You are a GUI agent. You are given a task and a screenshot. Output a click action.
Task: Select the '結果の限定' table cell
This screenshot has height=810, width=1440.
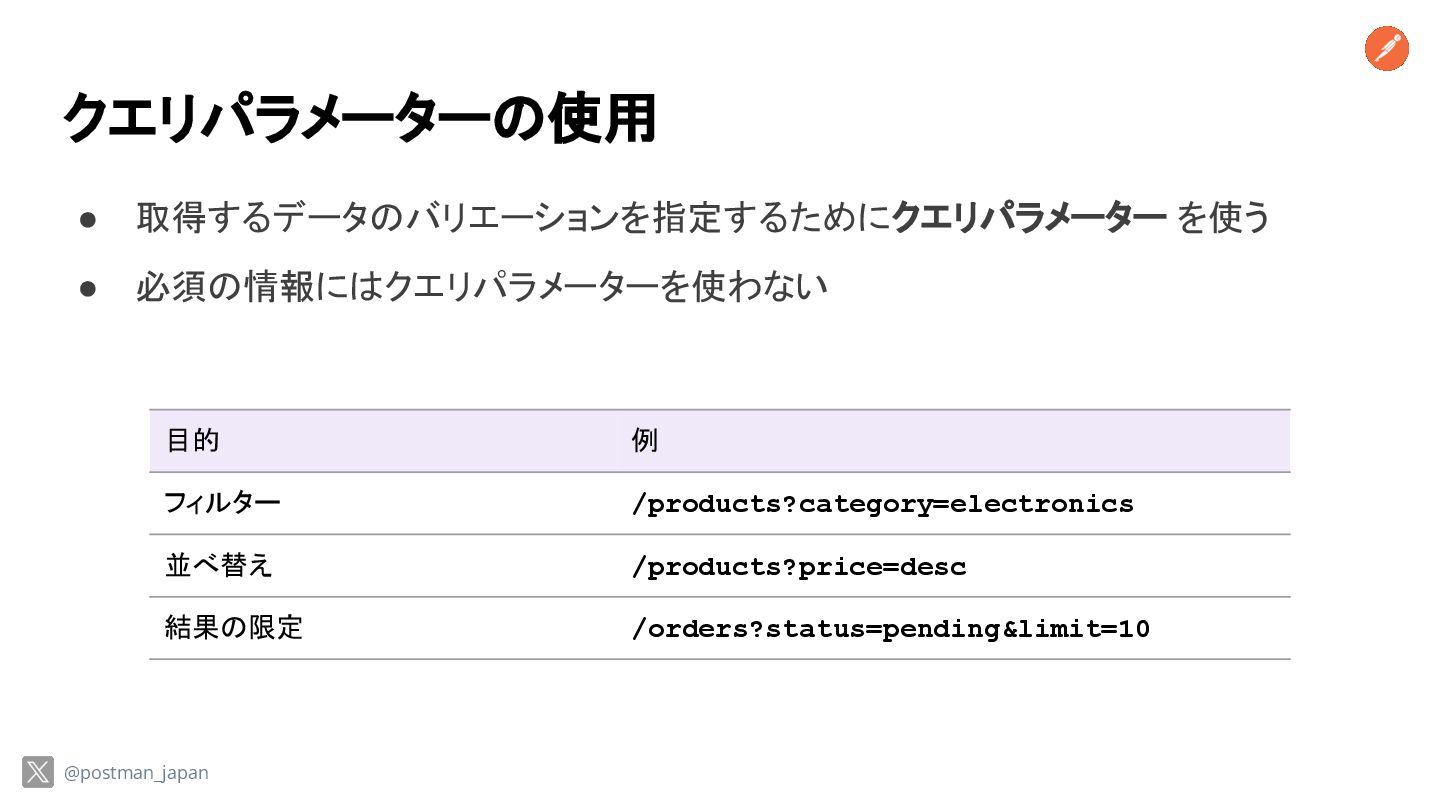233,628
